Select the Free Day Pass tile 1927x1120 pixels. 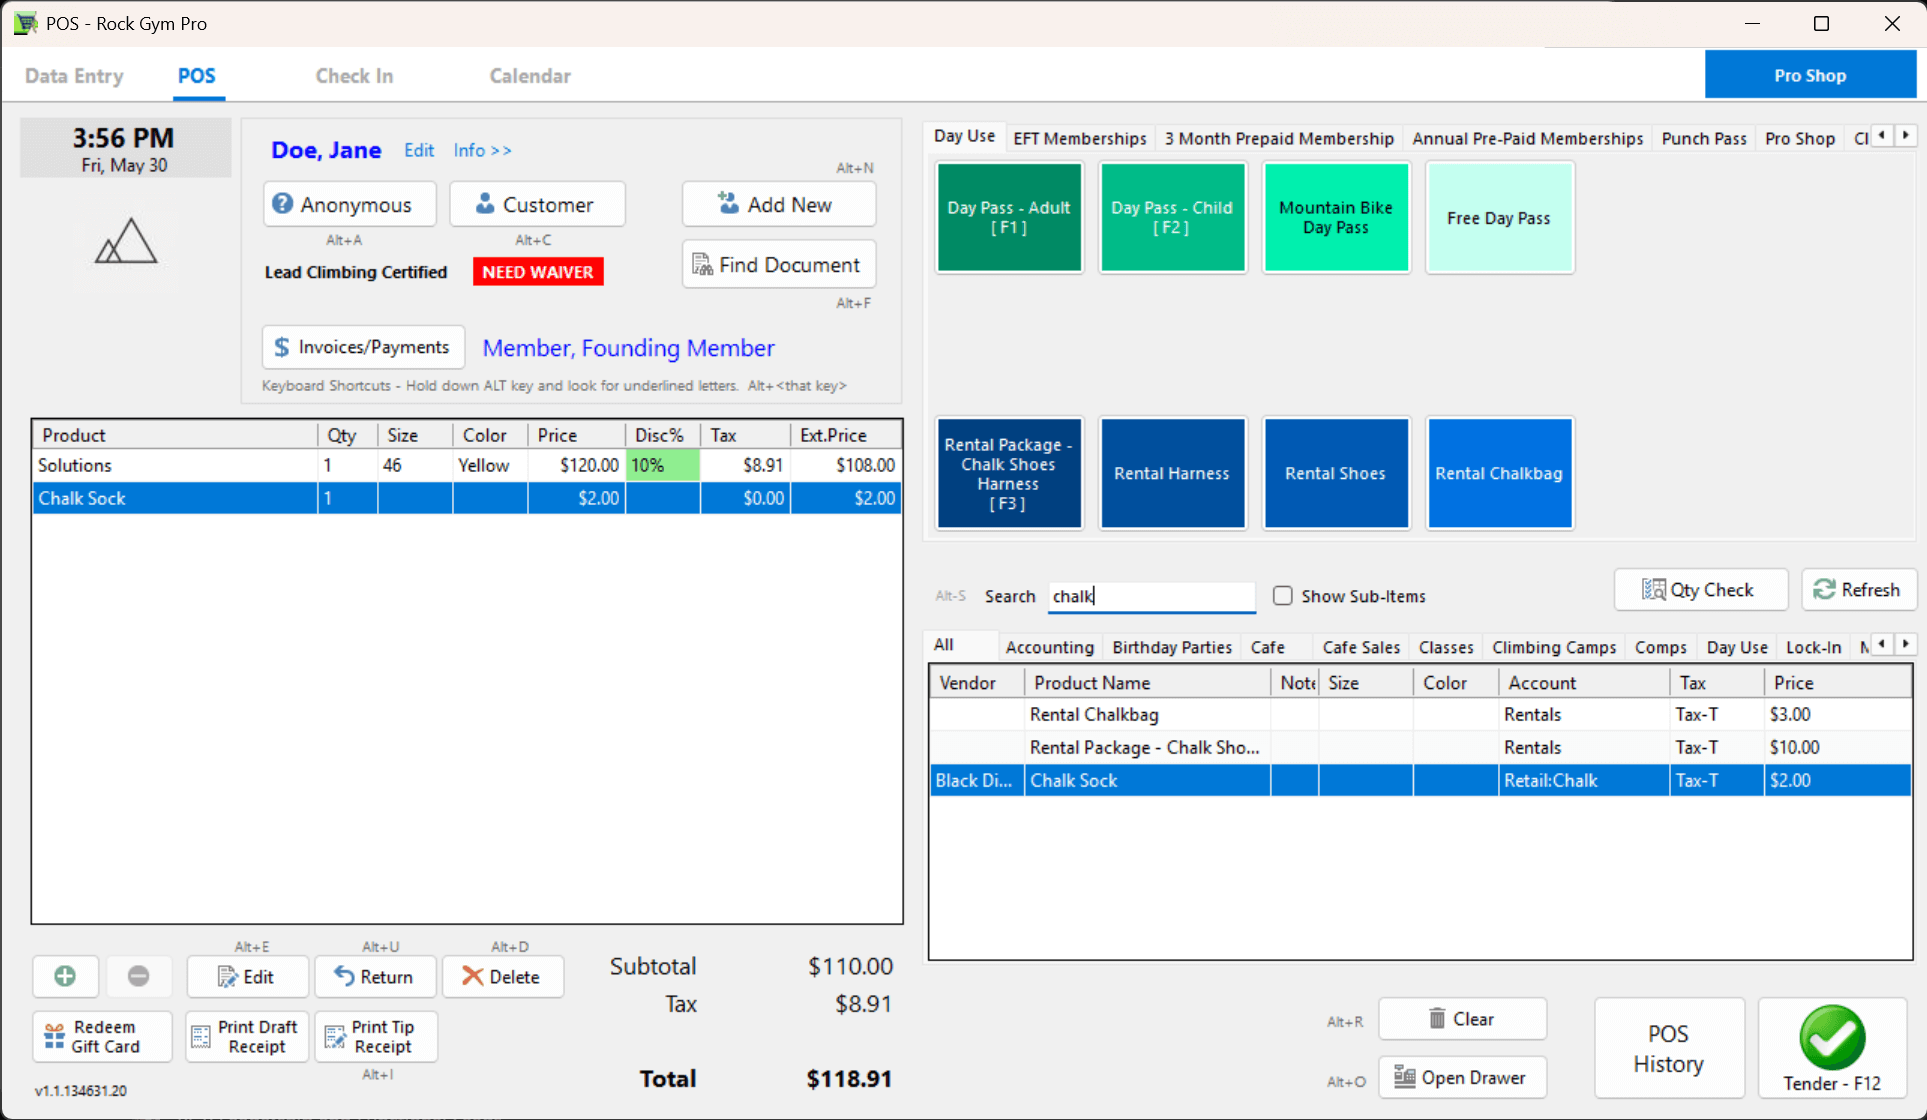click(1498, 218)
